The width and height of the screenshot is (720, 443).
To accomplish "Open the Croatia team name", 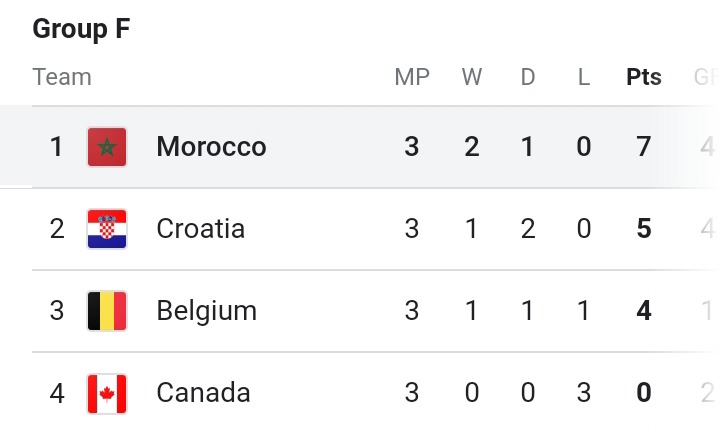I will pos(201,229).
